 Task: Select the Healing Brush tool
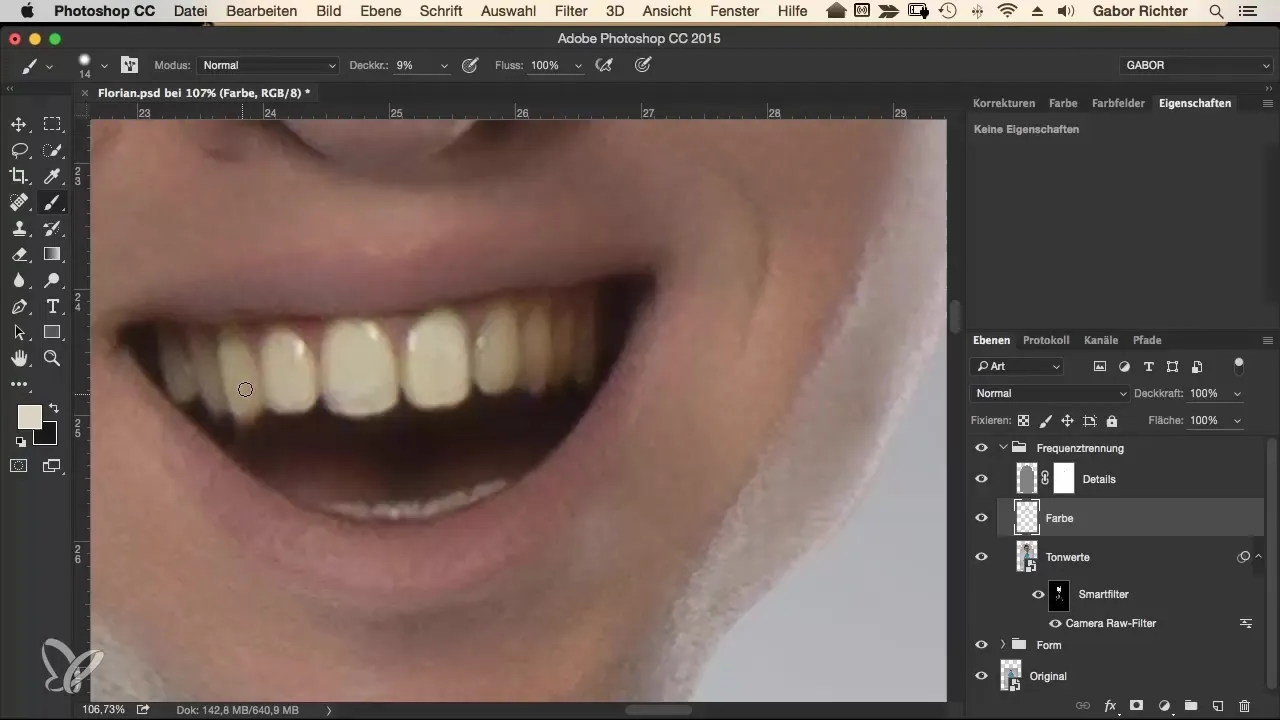[x=19, y=203]
